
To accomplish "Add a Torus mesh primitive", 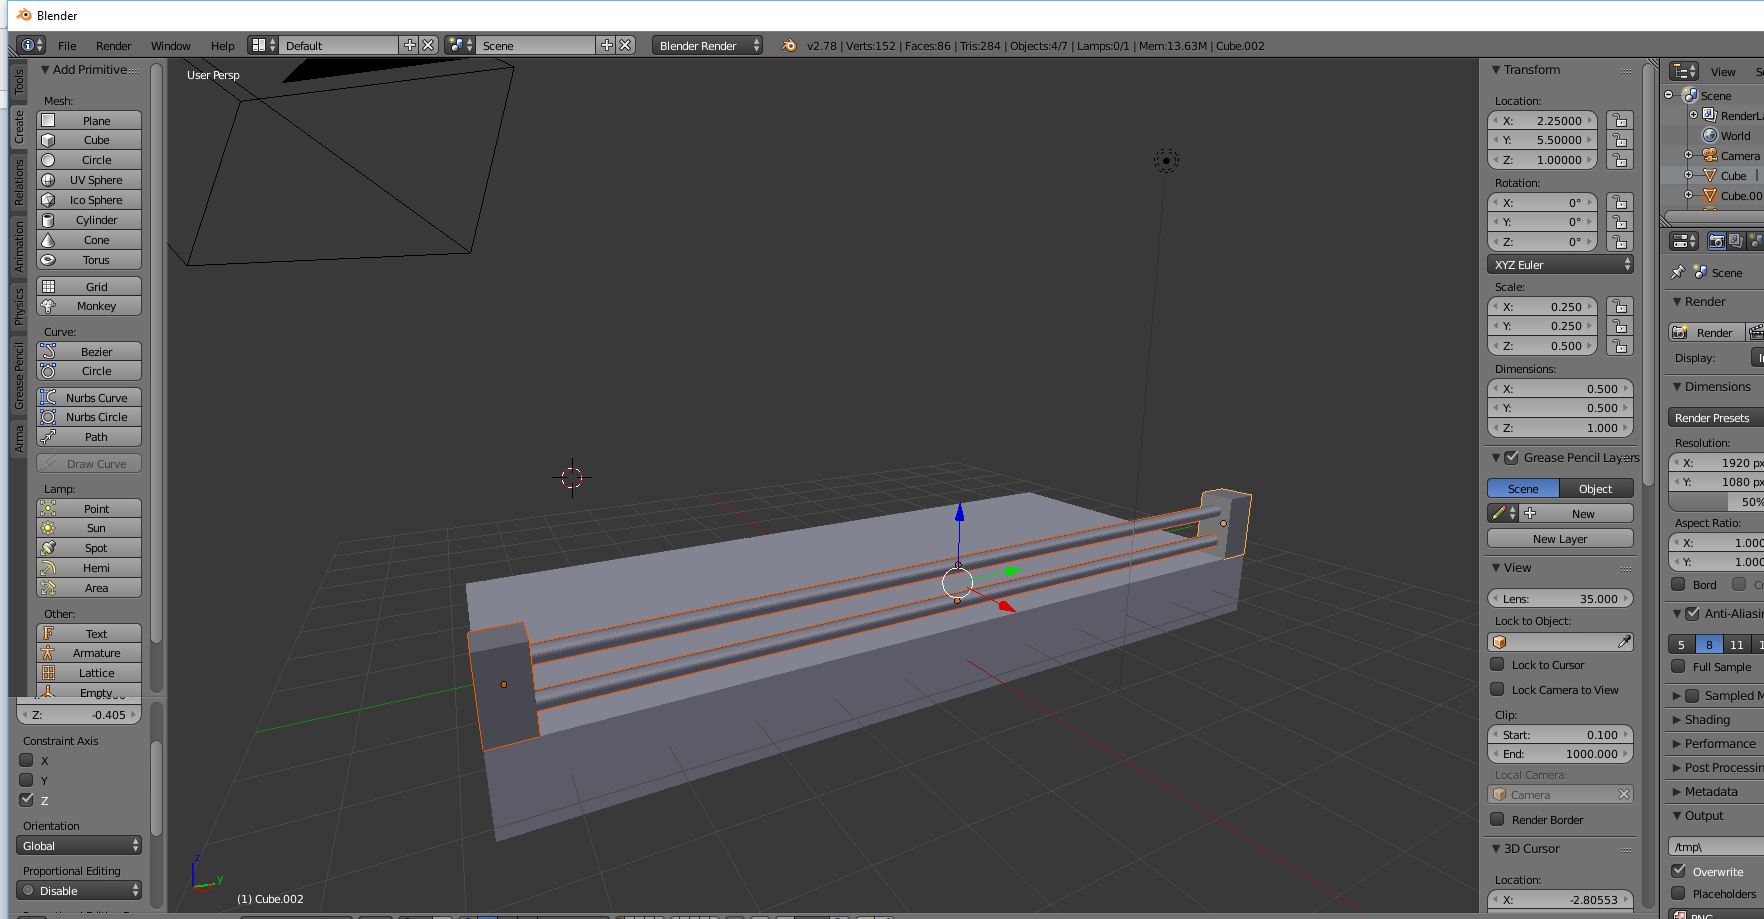I will [89, 260].
